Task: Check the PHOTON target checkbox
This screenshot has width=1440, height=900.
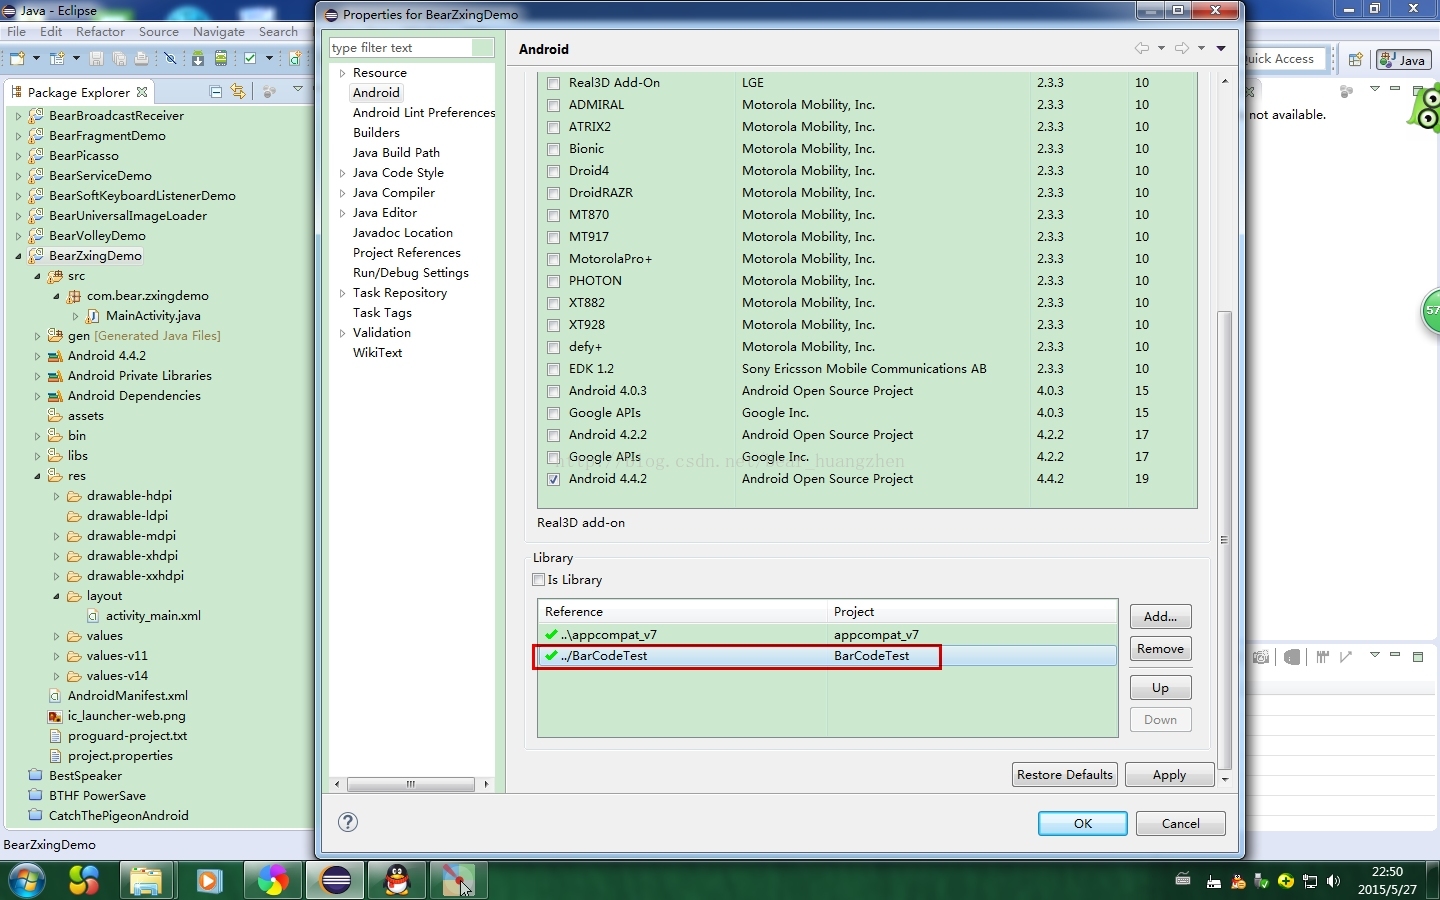Action: click(x=553, y=281)
